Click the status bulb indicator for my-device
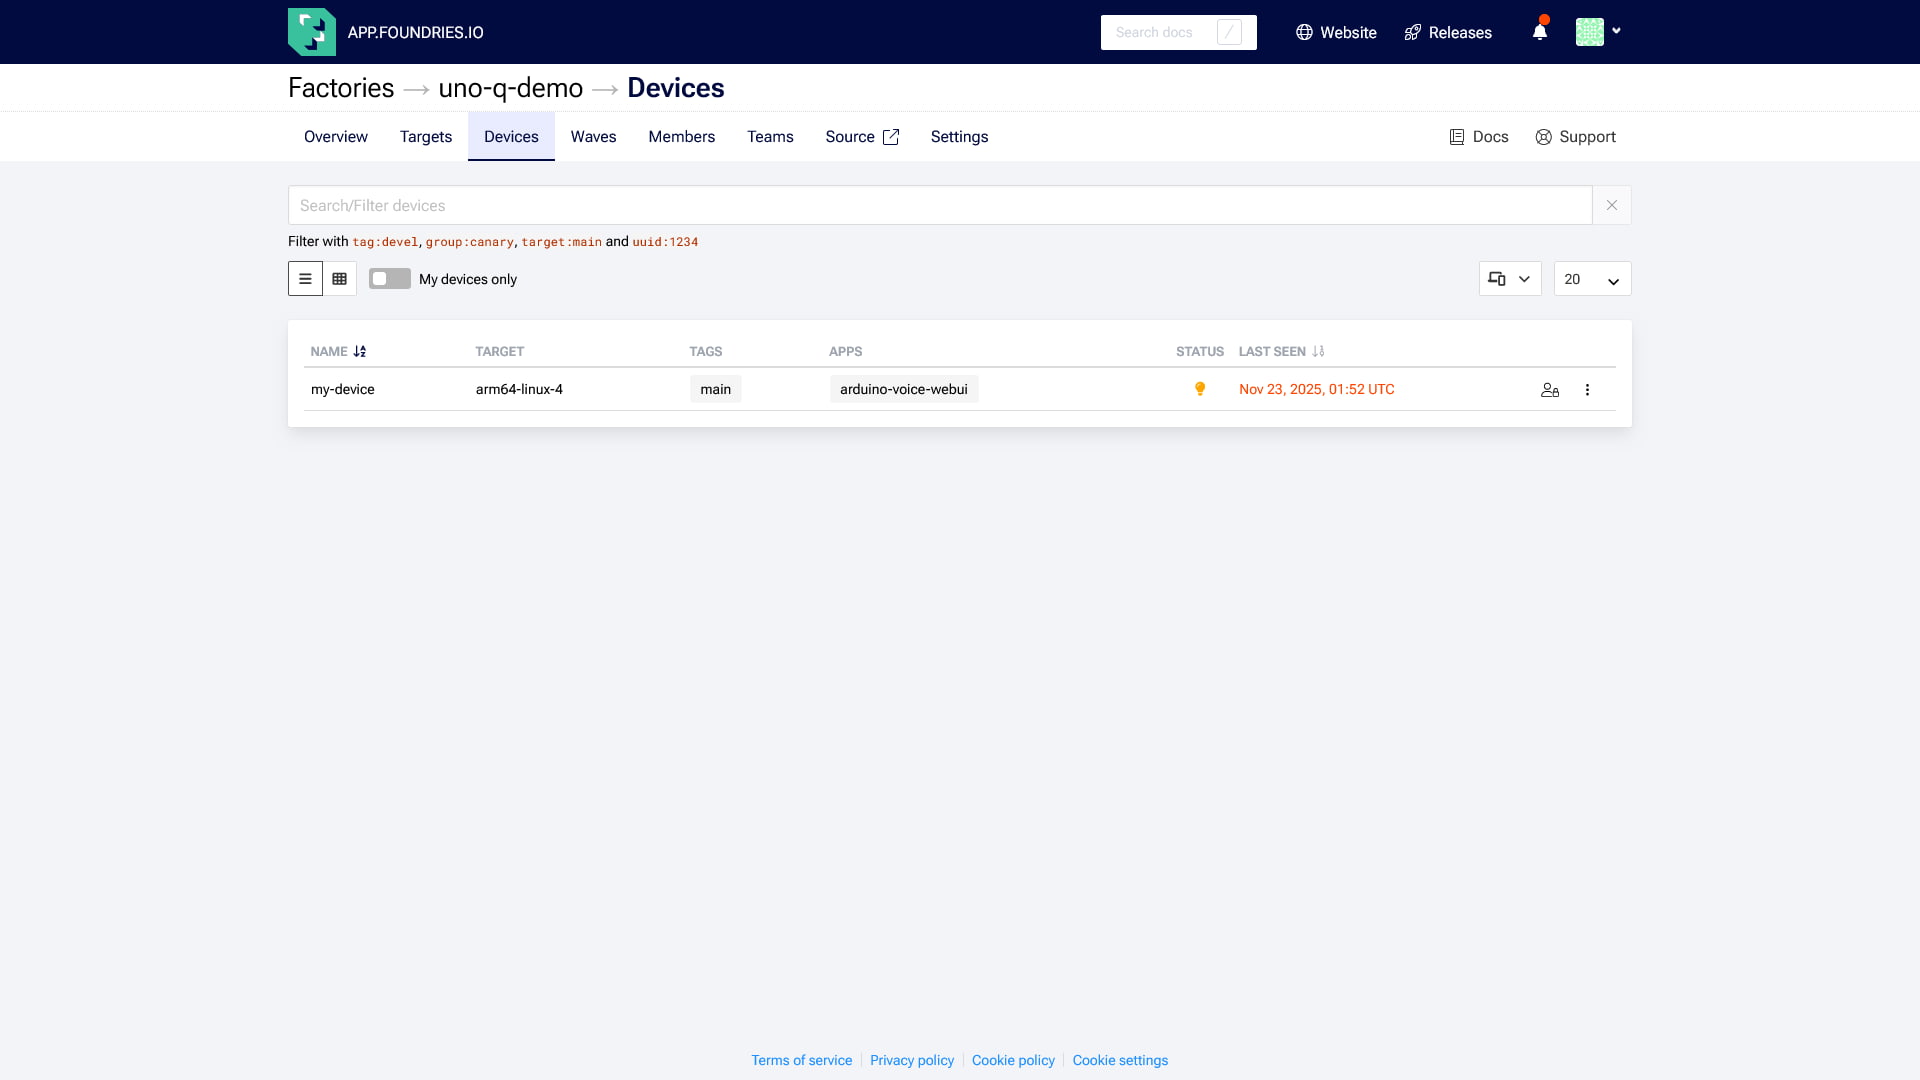1920x1080 pixels. pos(1200,389)
